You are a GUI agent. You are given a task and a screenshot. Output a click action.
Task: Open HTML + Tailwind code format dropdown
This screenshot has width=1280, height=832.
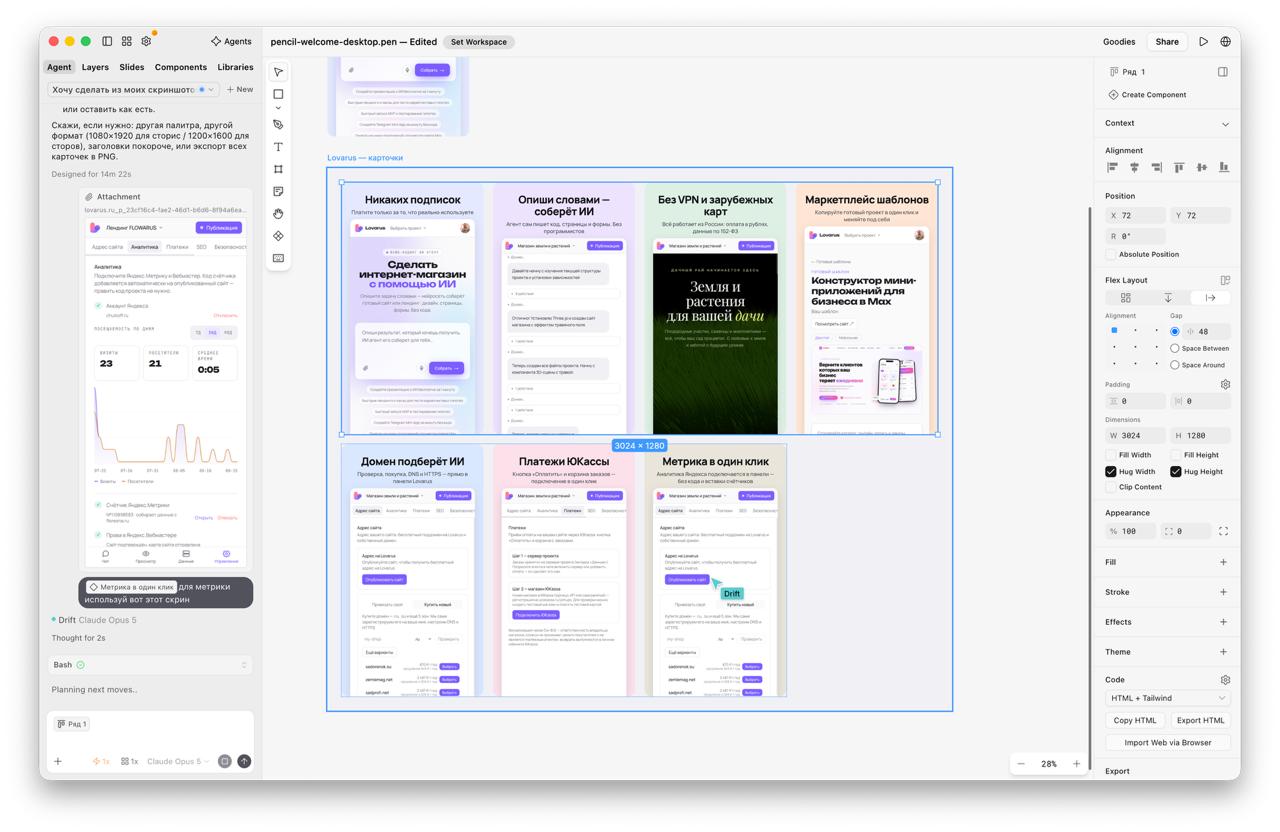tap(1168, 698)
